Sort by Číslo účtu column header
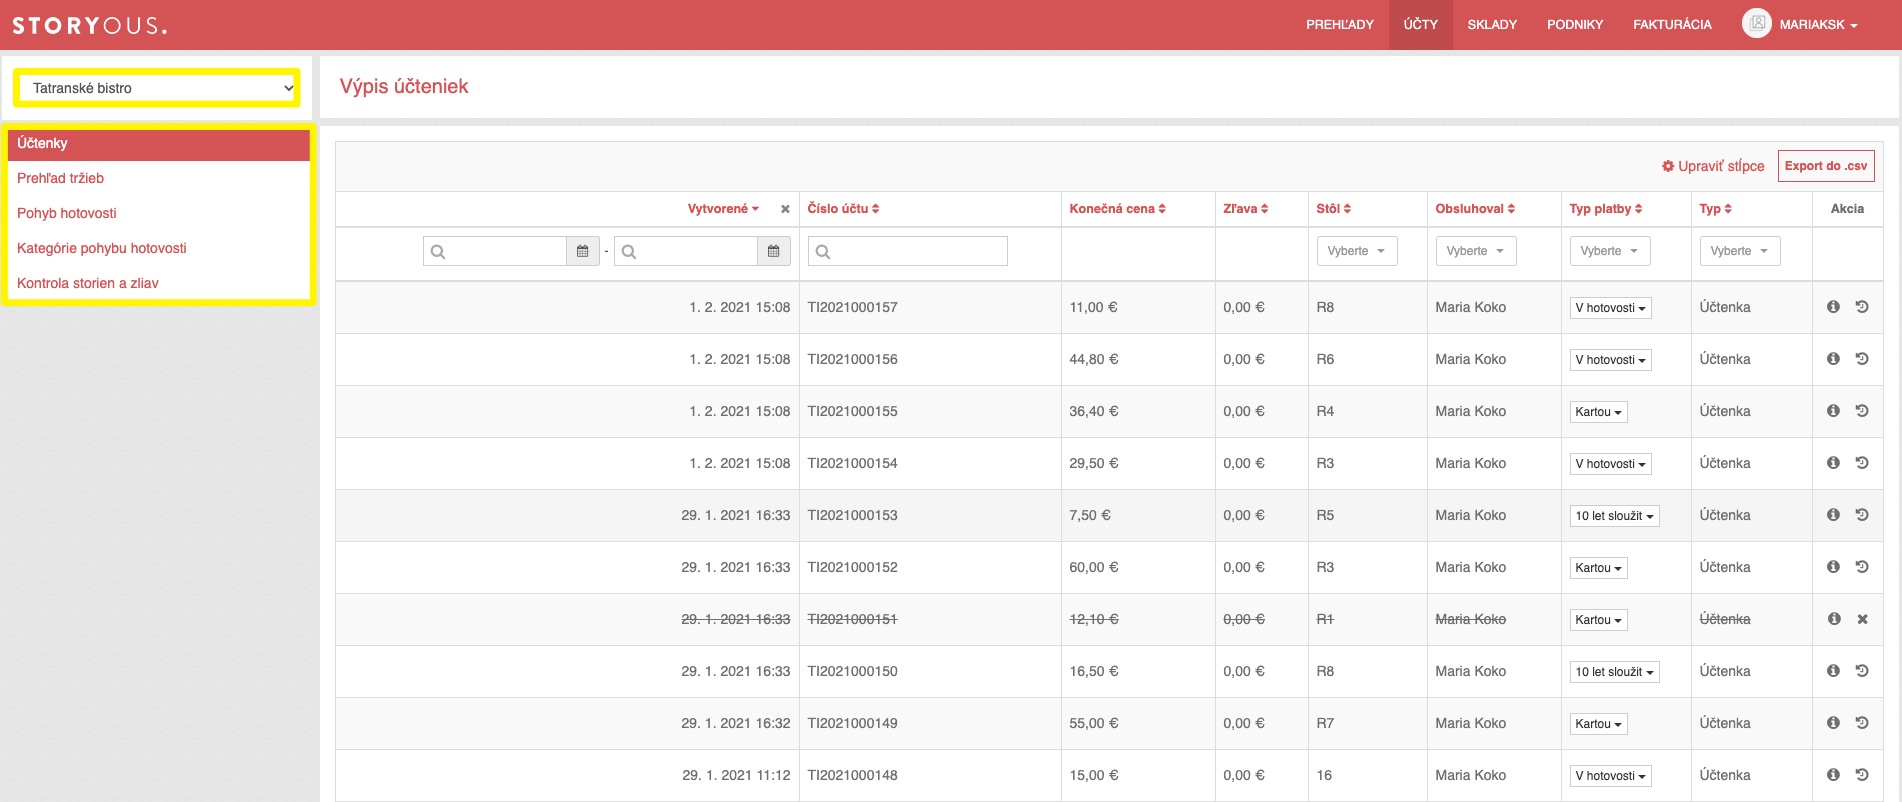The height and width of the screenshot is (802, 1902). (x=843, y=209)
